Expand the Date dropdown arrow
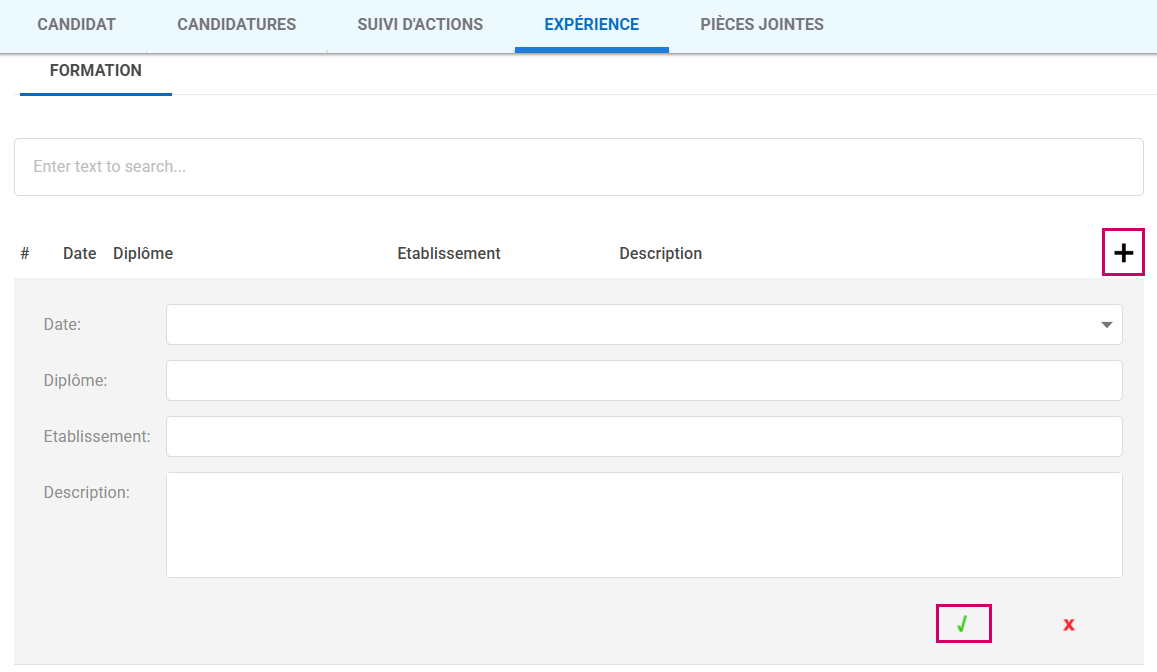The image size is (1157, 672). (x=1106, y=325)
